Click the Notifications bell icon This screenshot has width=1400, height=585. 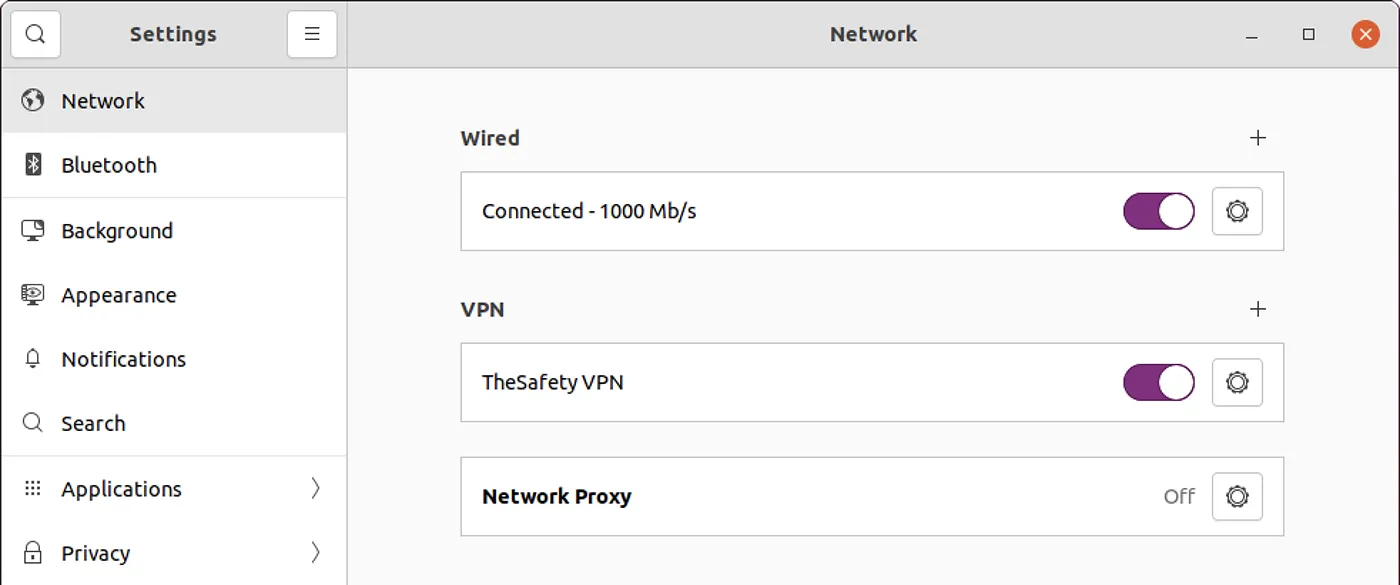click(x=32, y=359)
